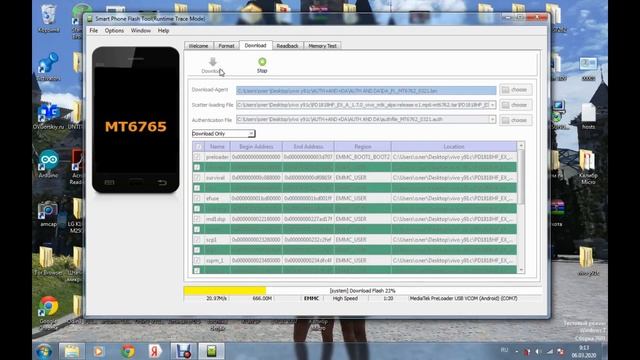Click the screen recorder taskbar icon
The height and width of the screenshot is (360, 640).
[183, 351]
